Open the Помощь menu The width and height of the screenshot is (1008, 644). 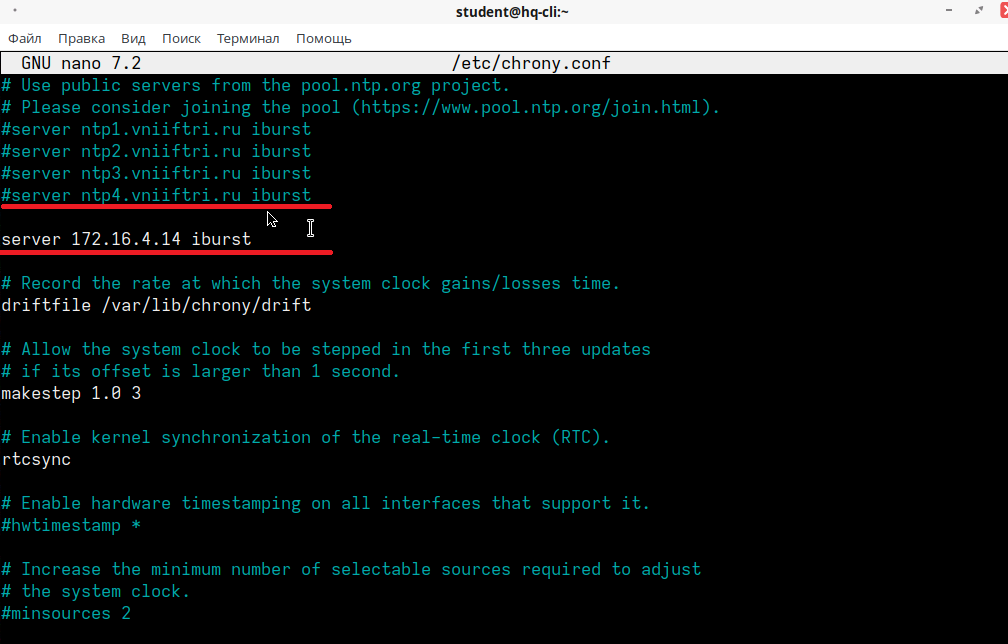323,38
